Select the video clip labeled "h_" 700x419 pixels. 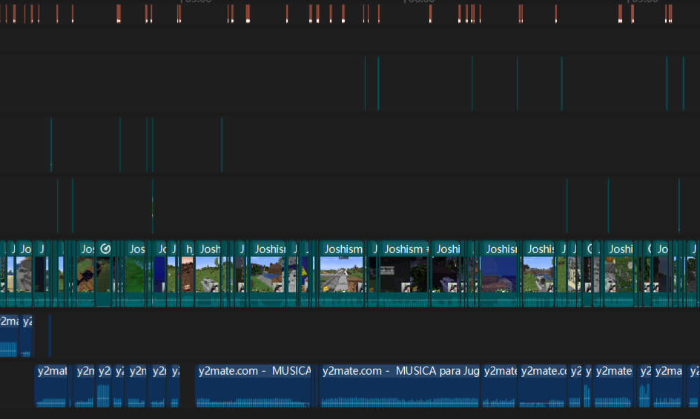point(188,273)
